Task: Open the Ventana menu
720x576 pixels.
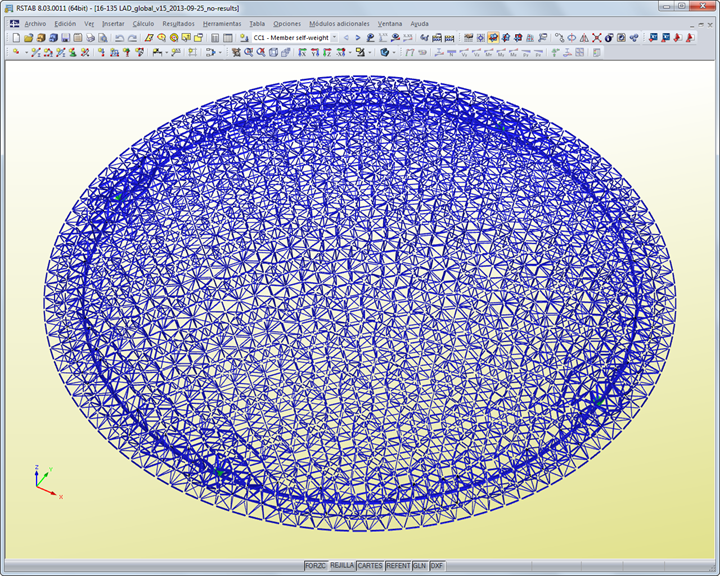Action: point(389,23)
